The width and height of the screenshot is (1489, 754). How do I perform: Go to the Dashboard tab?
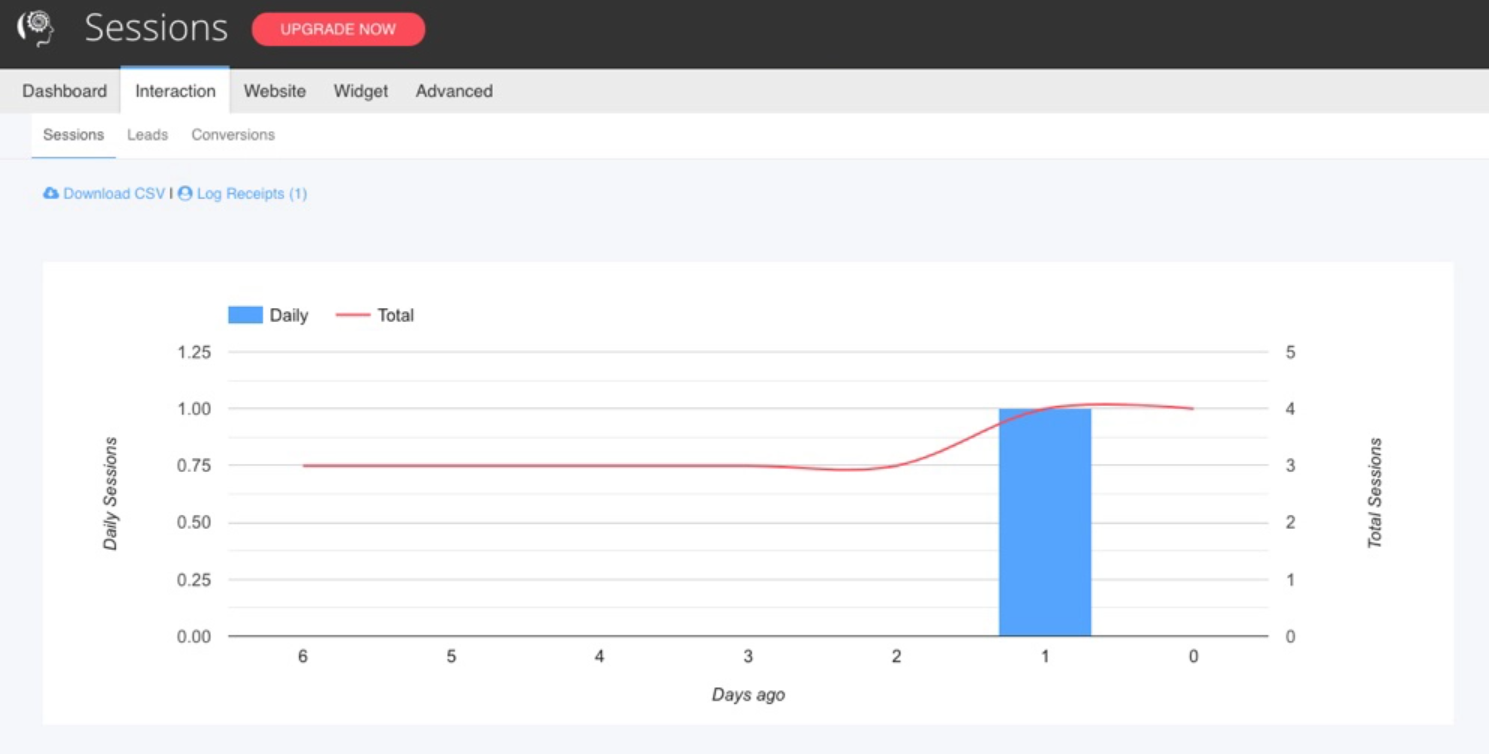click(63, 91)
